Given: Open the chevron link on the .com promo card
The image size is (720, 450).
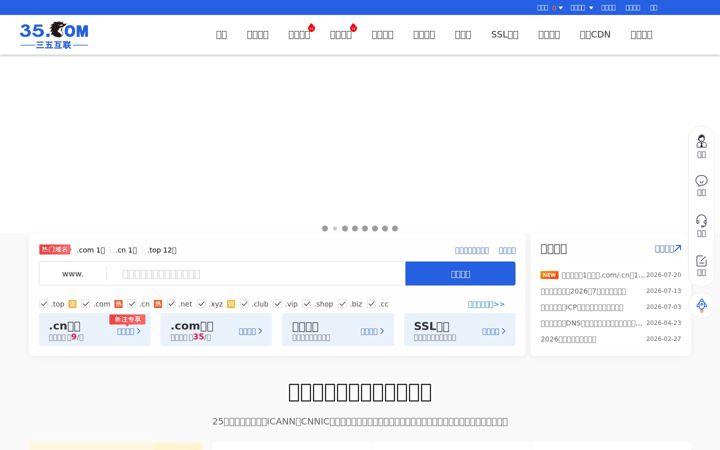Looking at the screenshot, I should [250, 331].
